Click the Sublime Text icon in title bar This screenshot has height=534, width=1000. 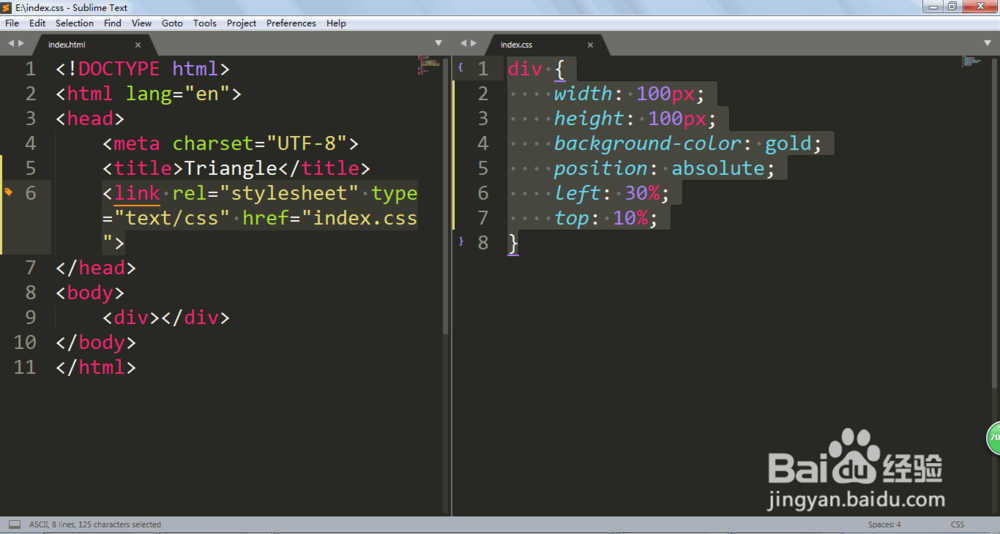(x=6, y=8)
